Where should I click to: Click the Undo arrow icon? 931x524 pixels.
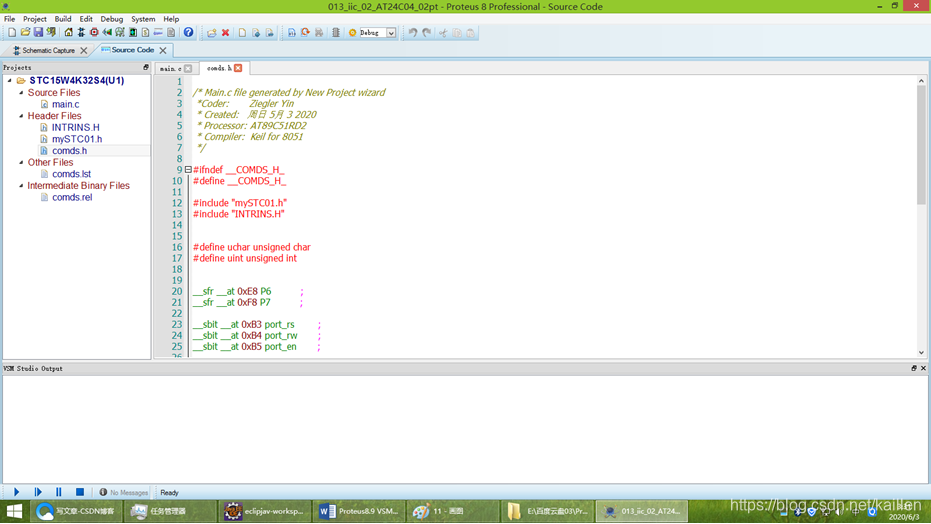point(413,33)
